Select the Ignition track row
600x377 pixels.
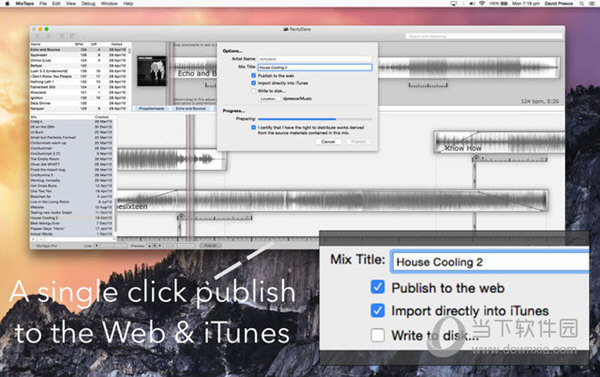pyautogui.click(x=79, y=98)
